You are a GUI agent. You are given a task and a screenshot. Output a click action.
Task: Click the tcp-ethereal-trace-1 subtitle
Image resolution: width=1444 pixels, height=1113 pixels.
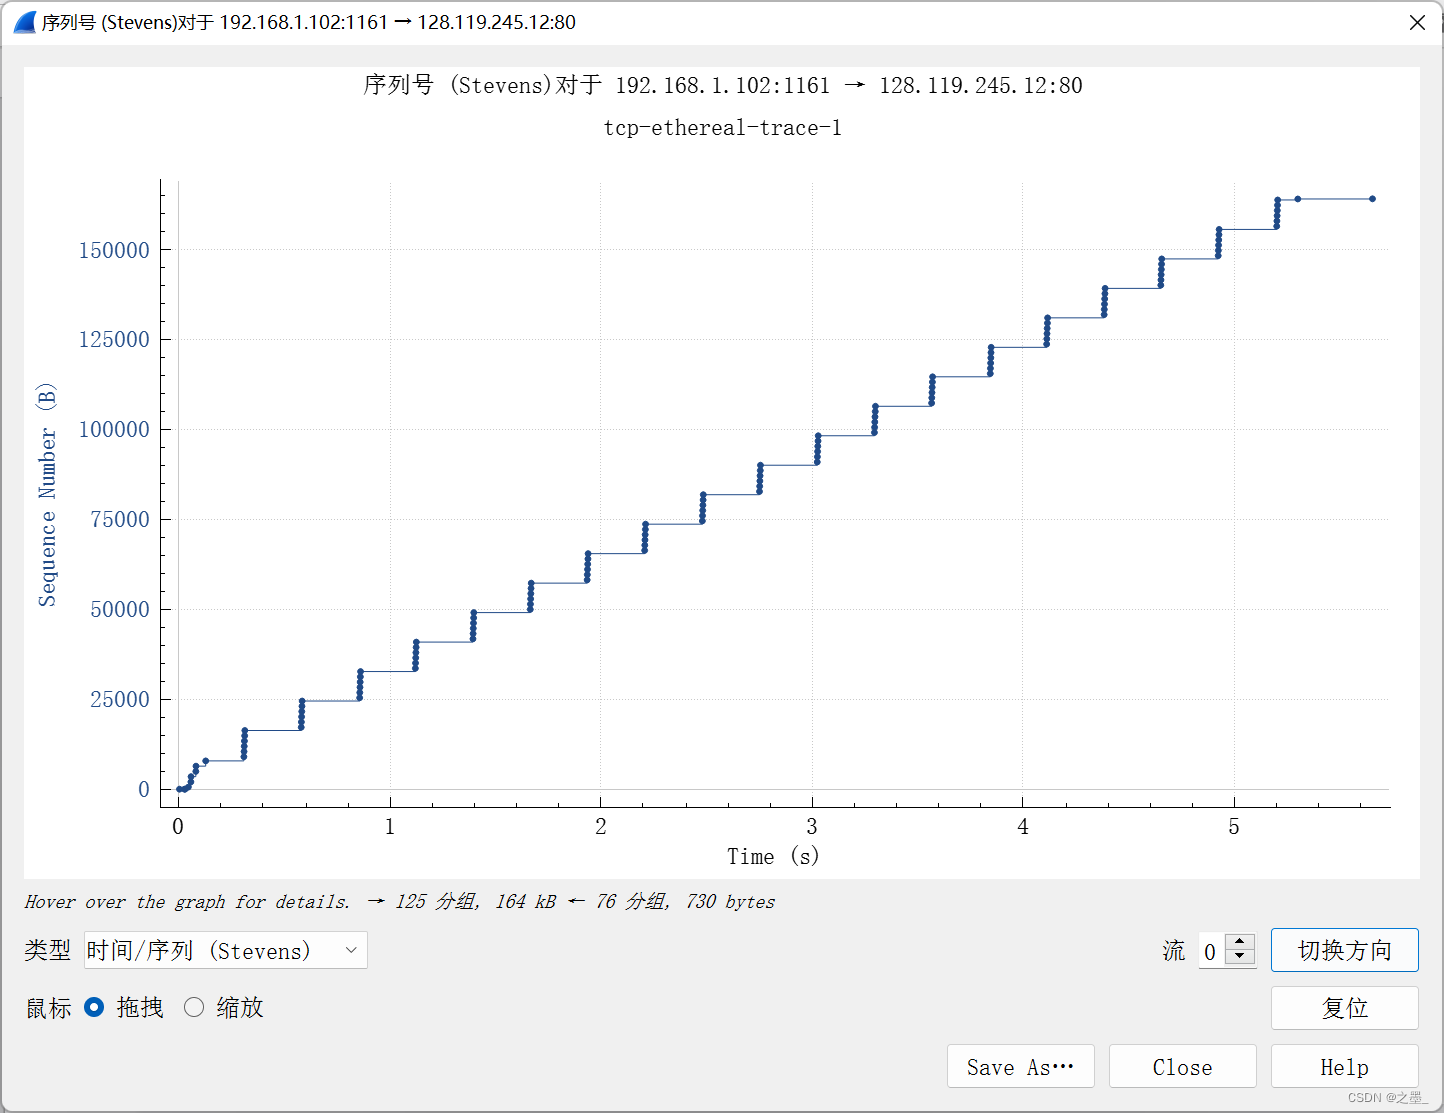pos(722,128)
